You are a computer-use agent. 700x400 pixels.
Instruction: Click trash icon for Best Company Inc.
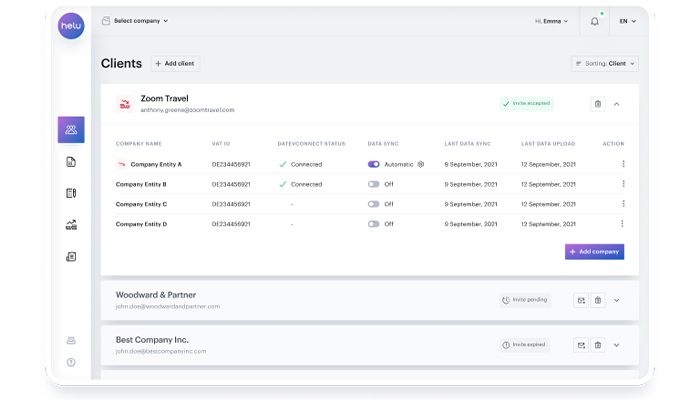(598, 345)
